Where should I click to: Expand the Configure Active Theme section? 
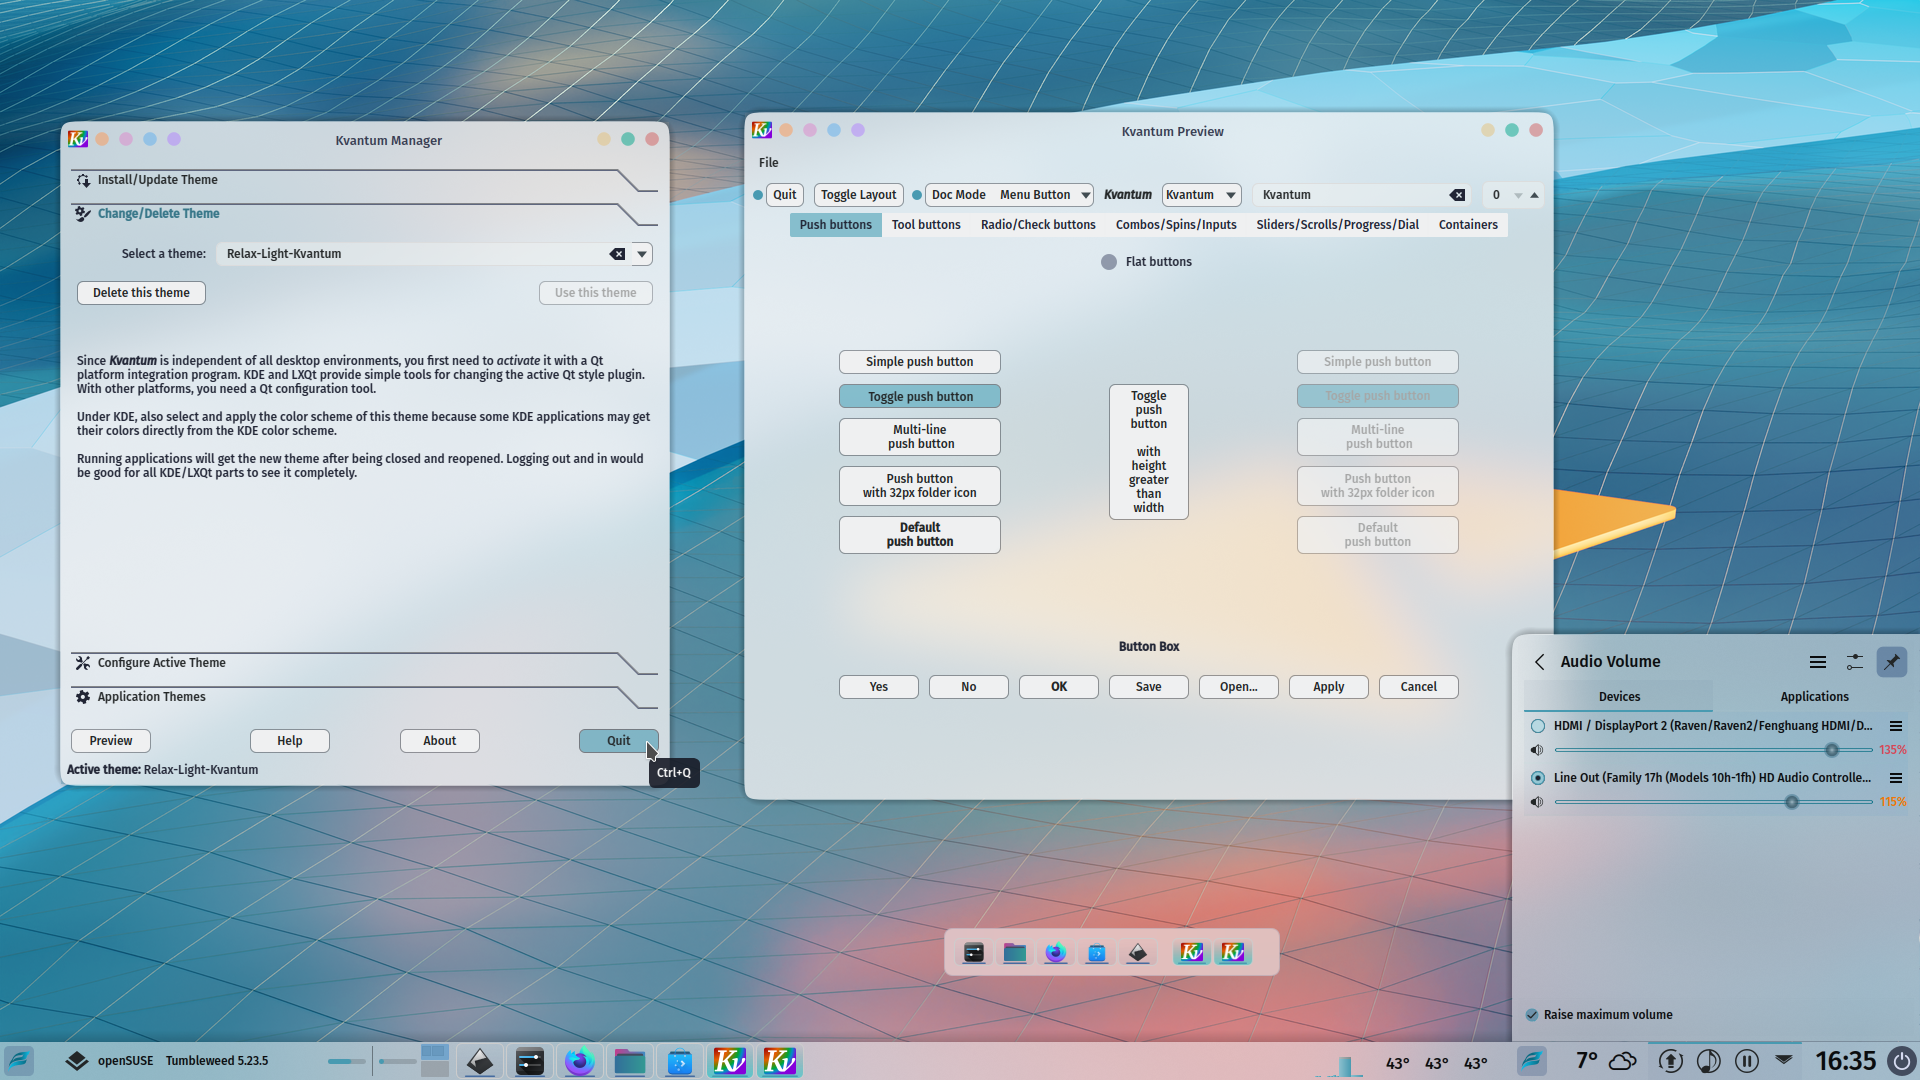coord(364,663)
